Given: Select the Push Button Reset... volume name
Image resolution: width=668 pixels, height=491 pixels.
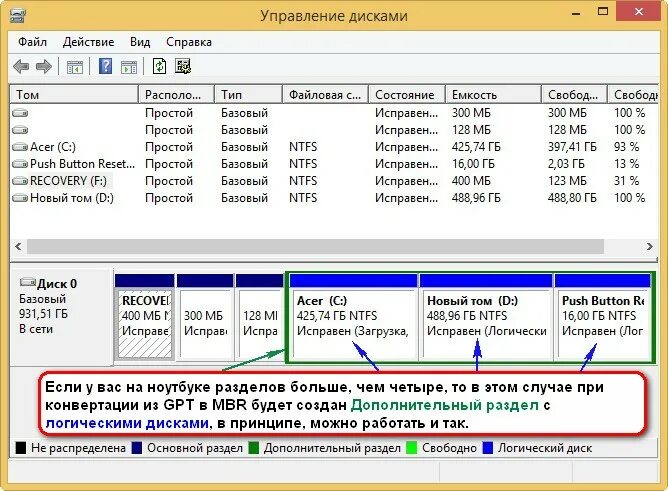Looking at the screenshot, I should click(x=82, y=164).
